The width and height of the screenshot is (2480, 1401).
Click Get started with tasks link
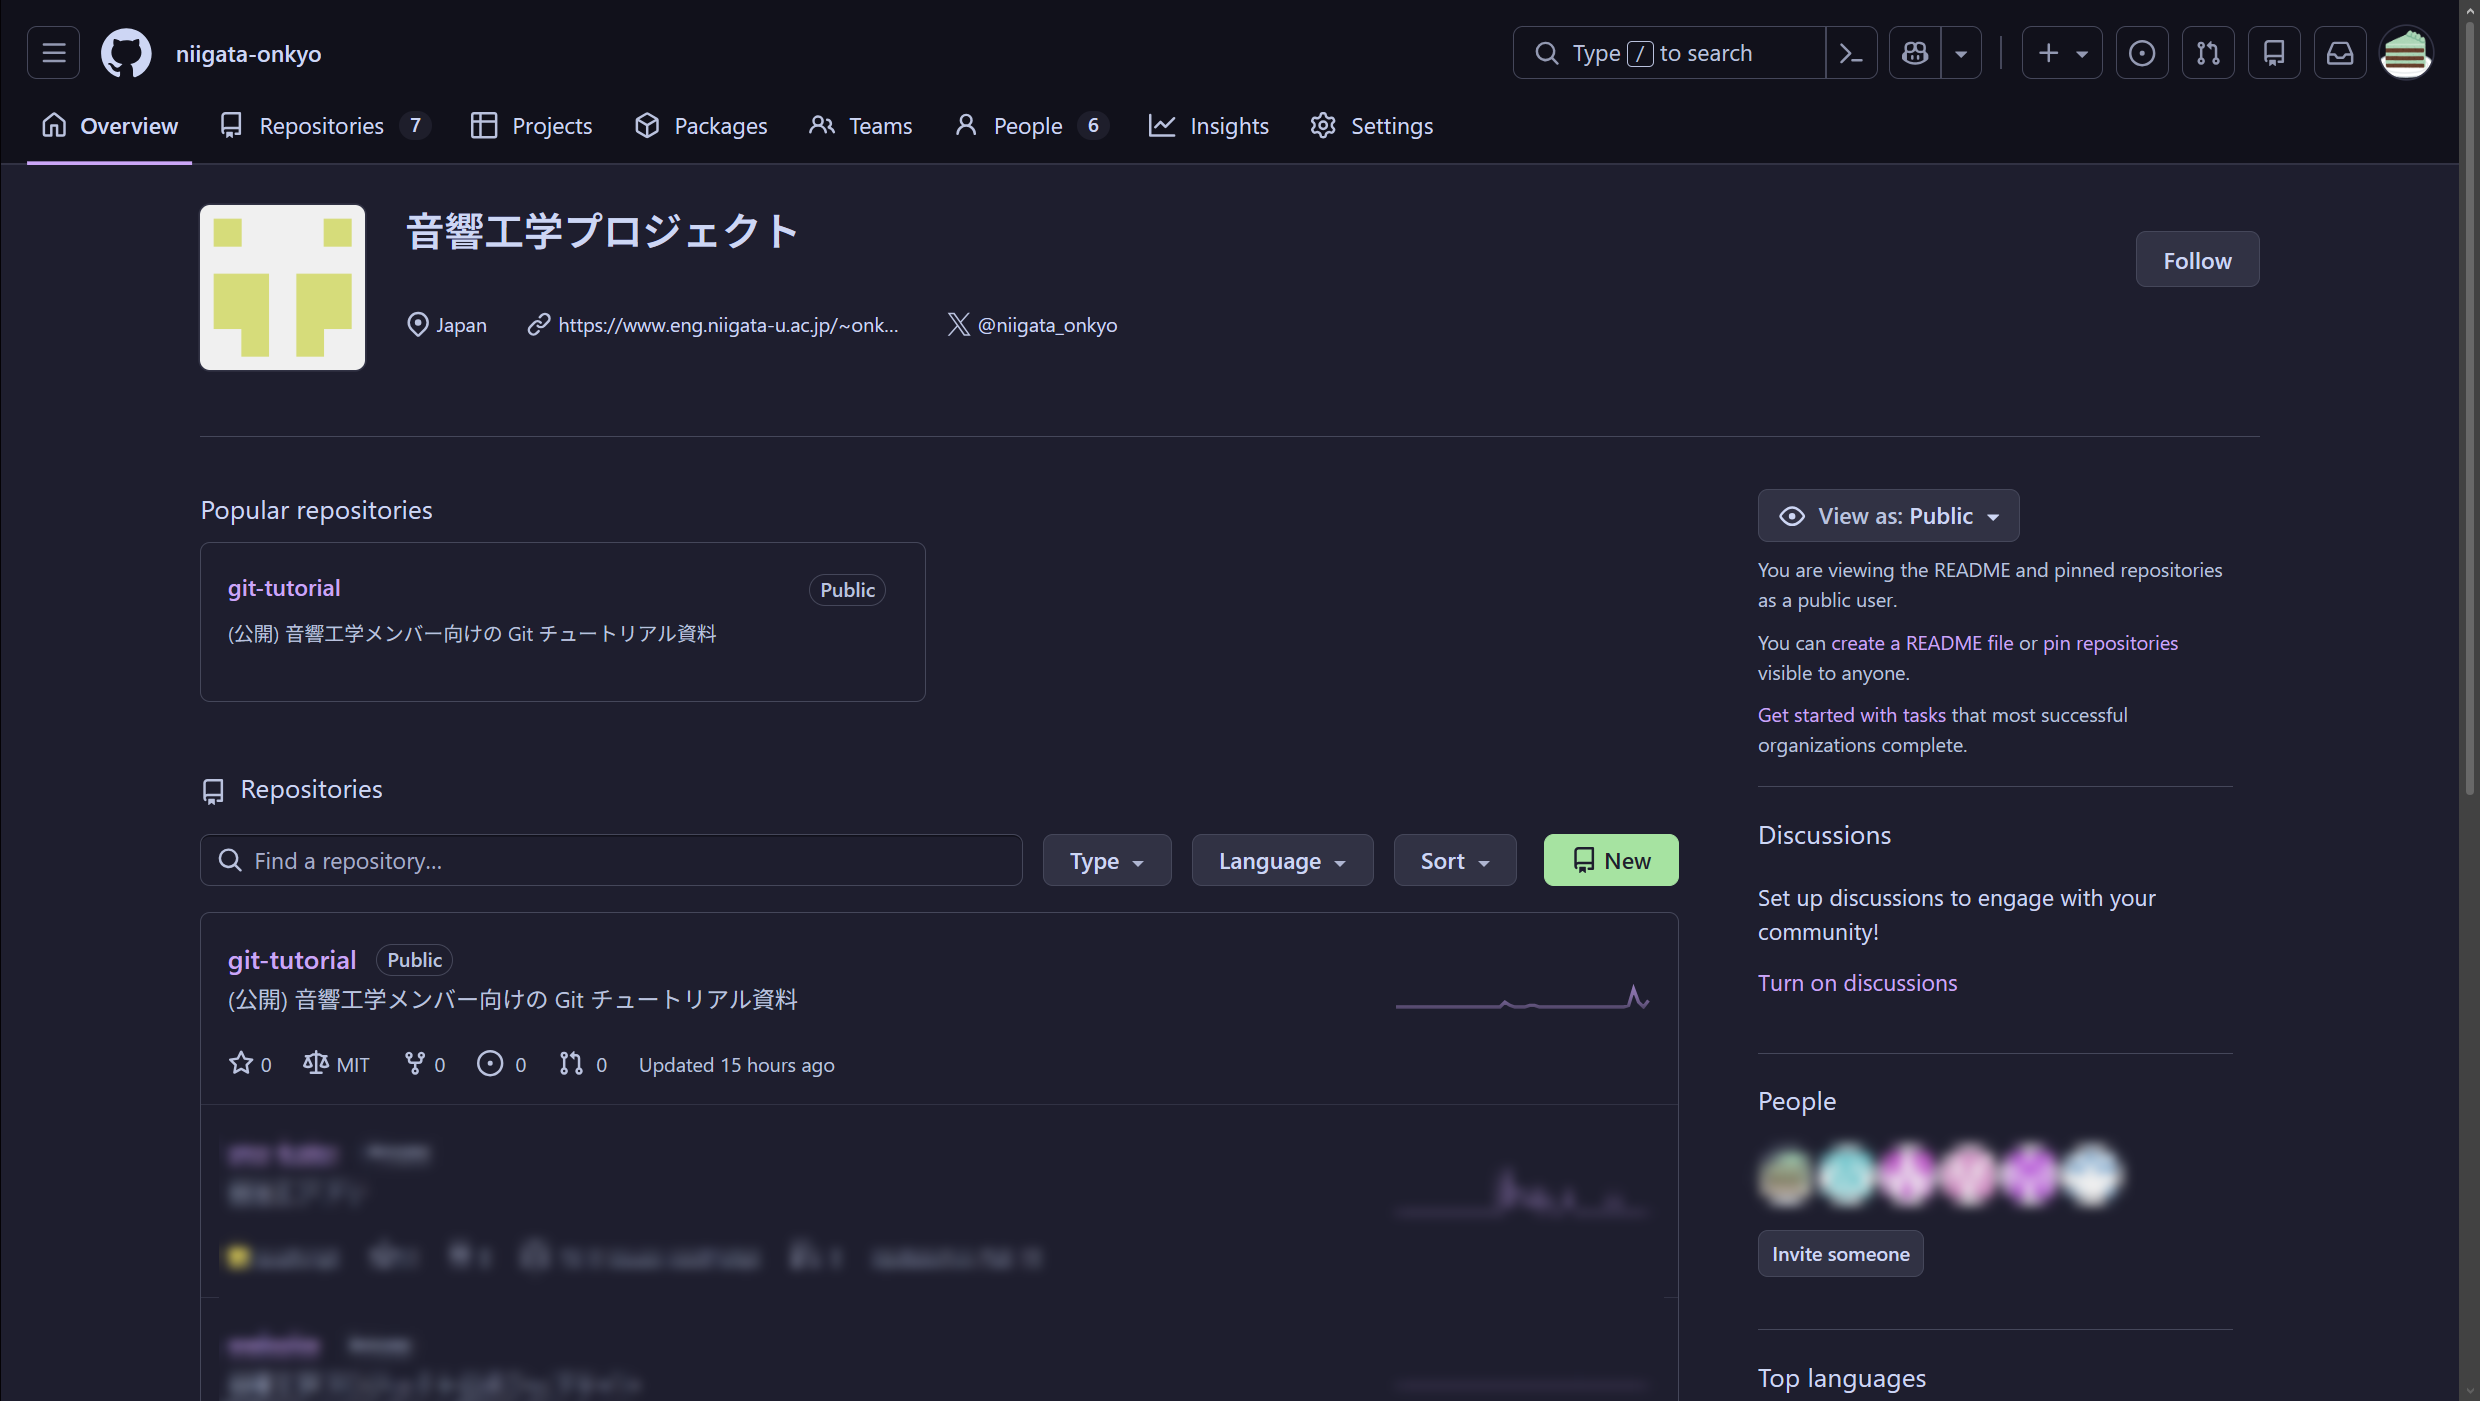[1852, 715]
